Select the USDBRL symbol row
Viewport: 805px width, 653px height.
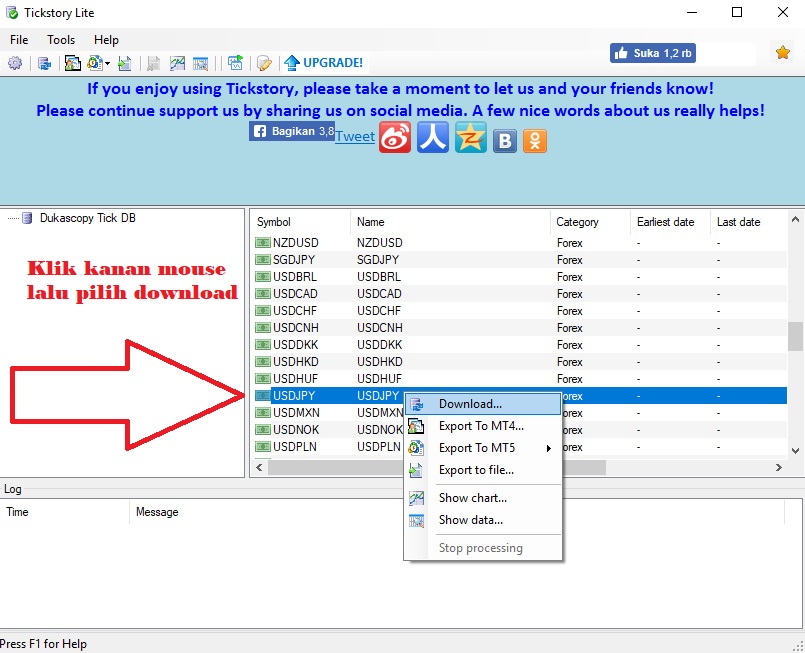coord(520,277)
